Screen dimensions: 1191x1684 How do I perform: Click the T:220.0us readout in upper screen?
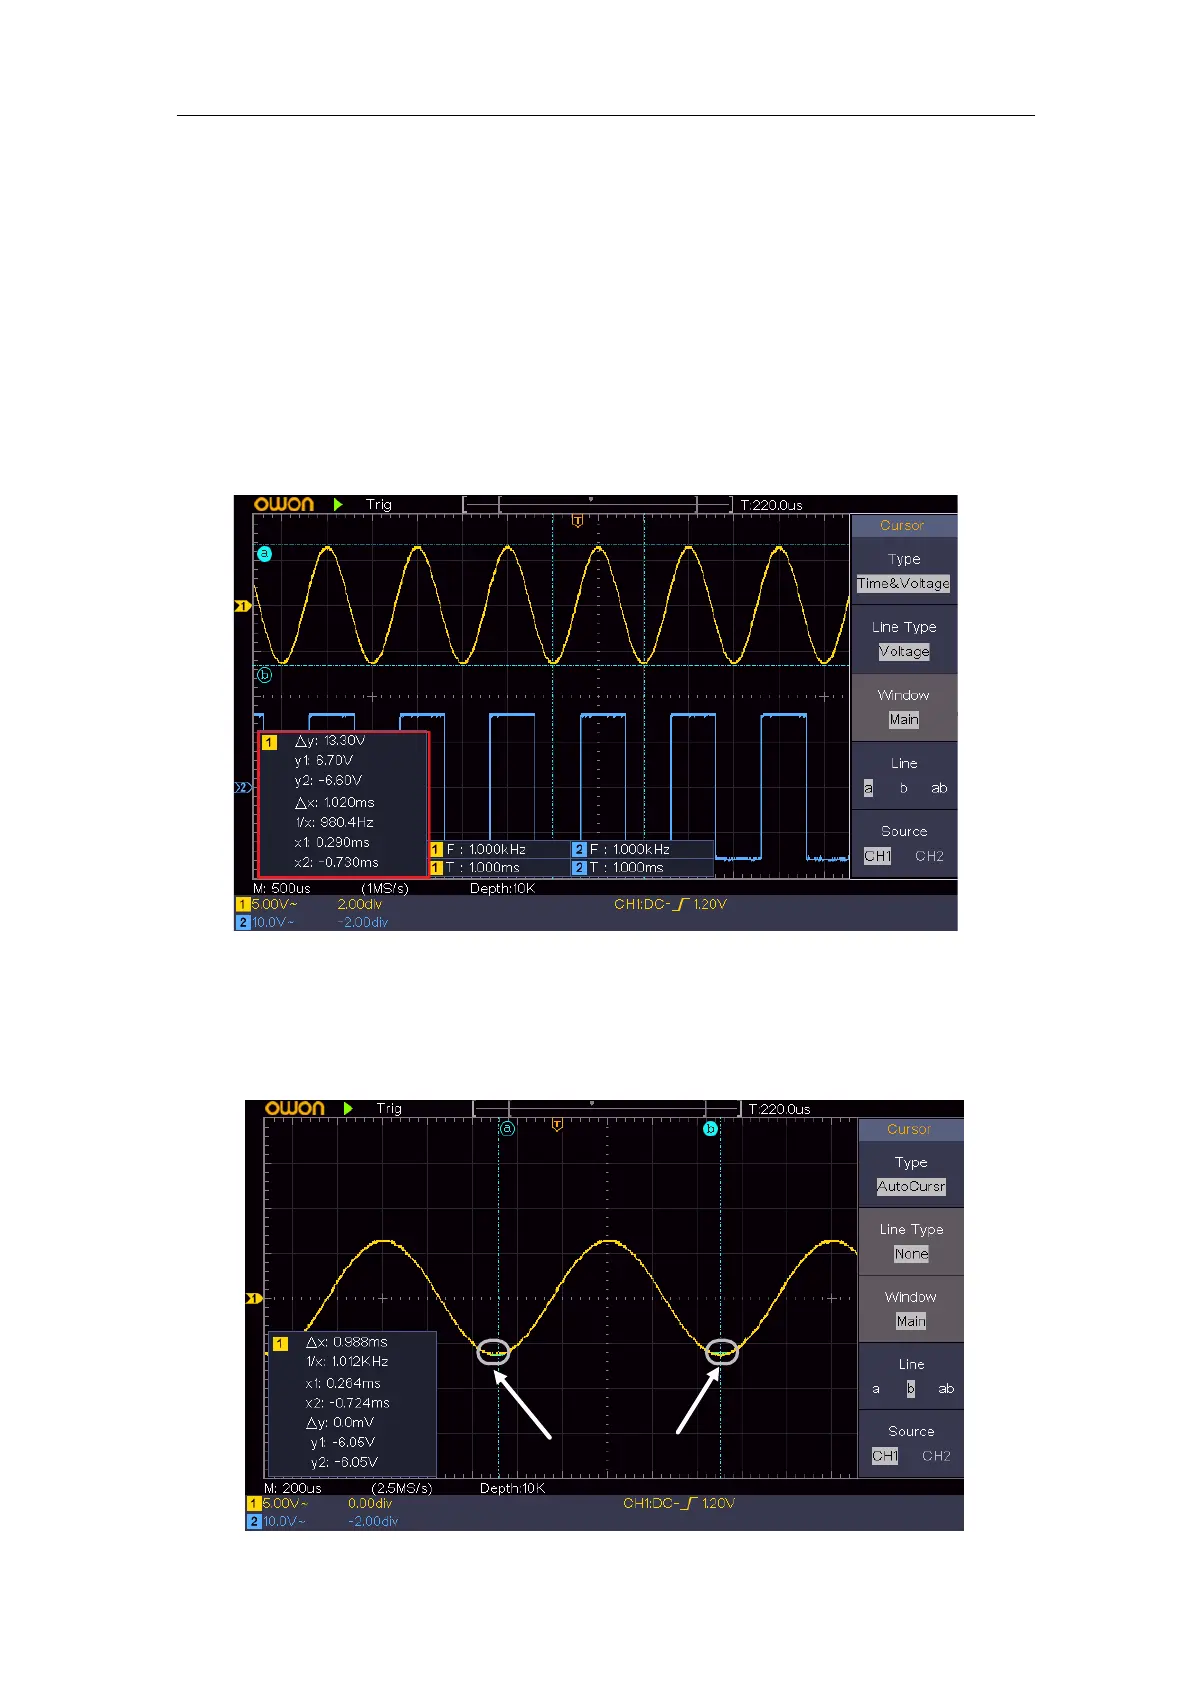pos(771,505)
